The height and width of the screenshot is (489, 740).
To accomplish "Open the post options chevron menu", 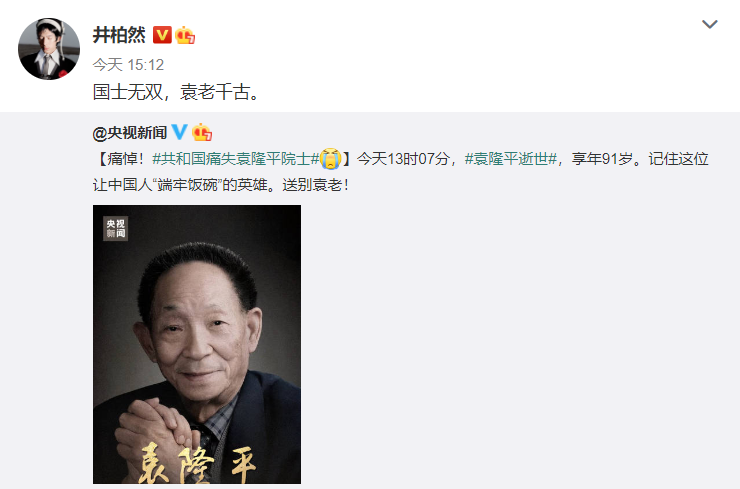I will point(709,24).
